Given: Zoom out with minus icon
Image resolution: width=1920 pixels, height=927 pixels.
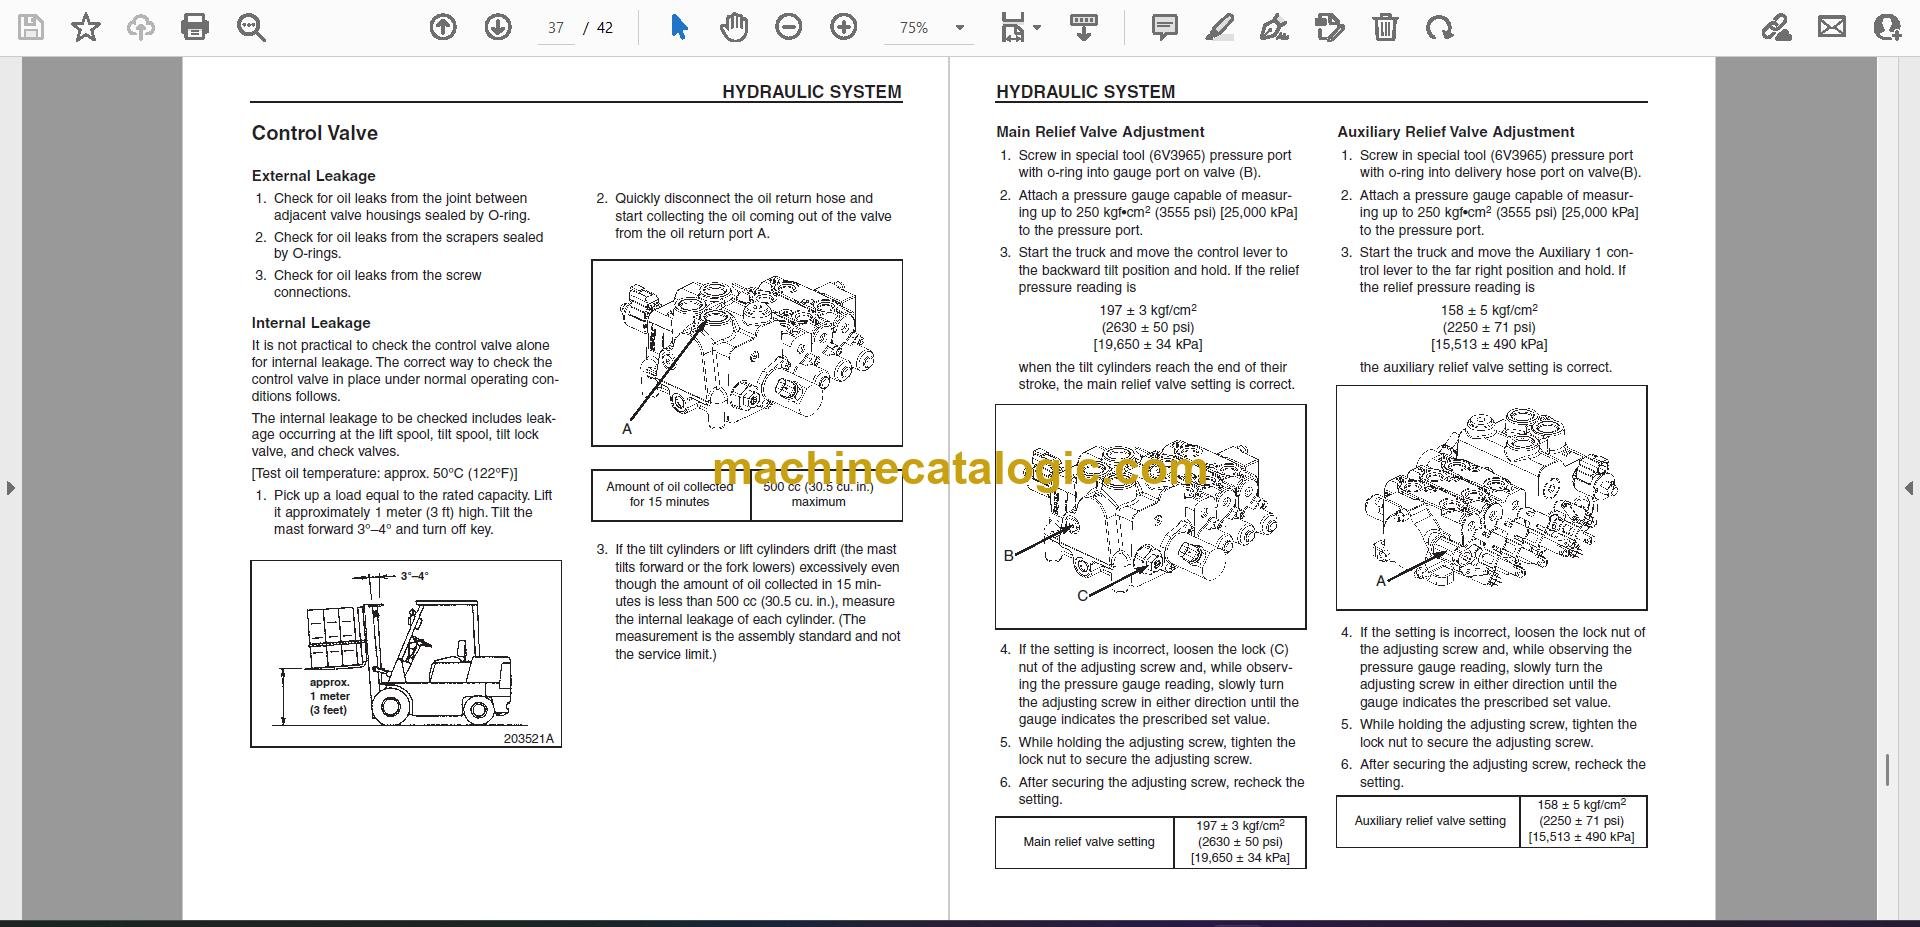Looking at the screenshot, I should (x=789, y=27).
